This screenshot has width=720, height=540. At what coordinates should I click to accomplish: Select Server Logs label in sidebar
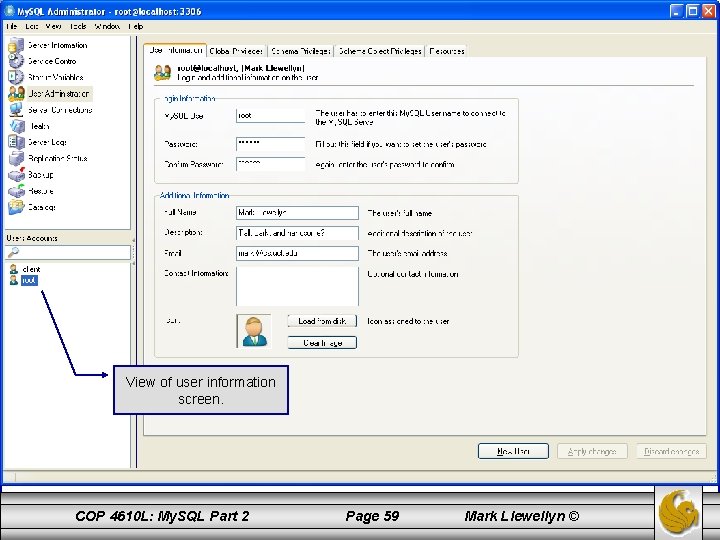coord(47,142)
